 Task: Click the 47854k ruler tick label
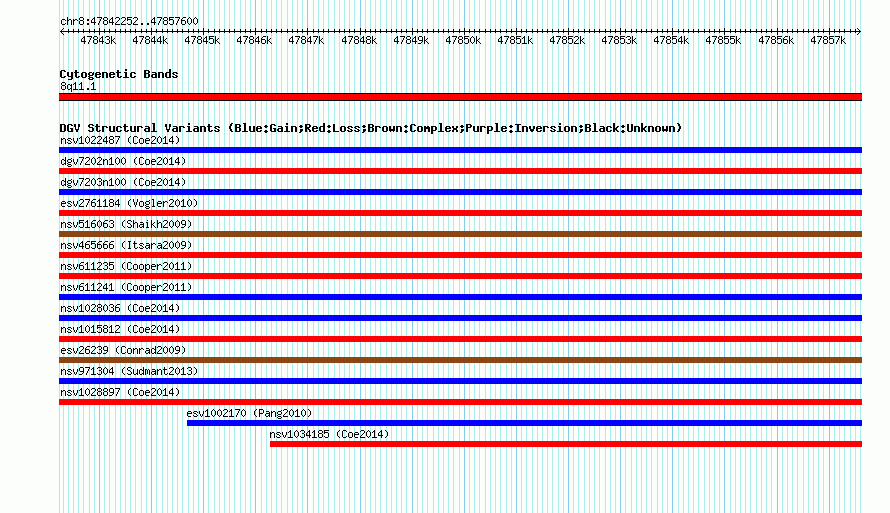pyautogui.click(x=671, y=40)
